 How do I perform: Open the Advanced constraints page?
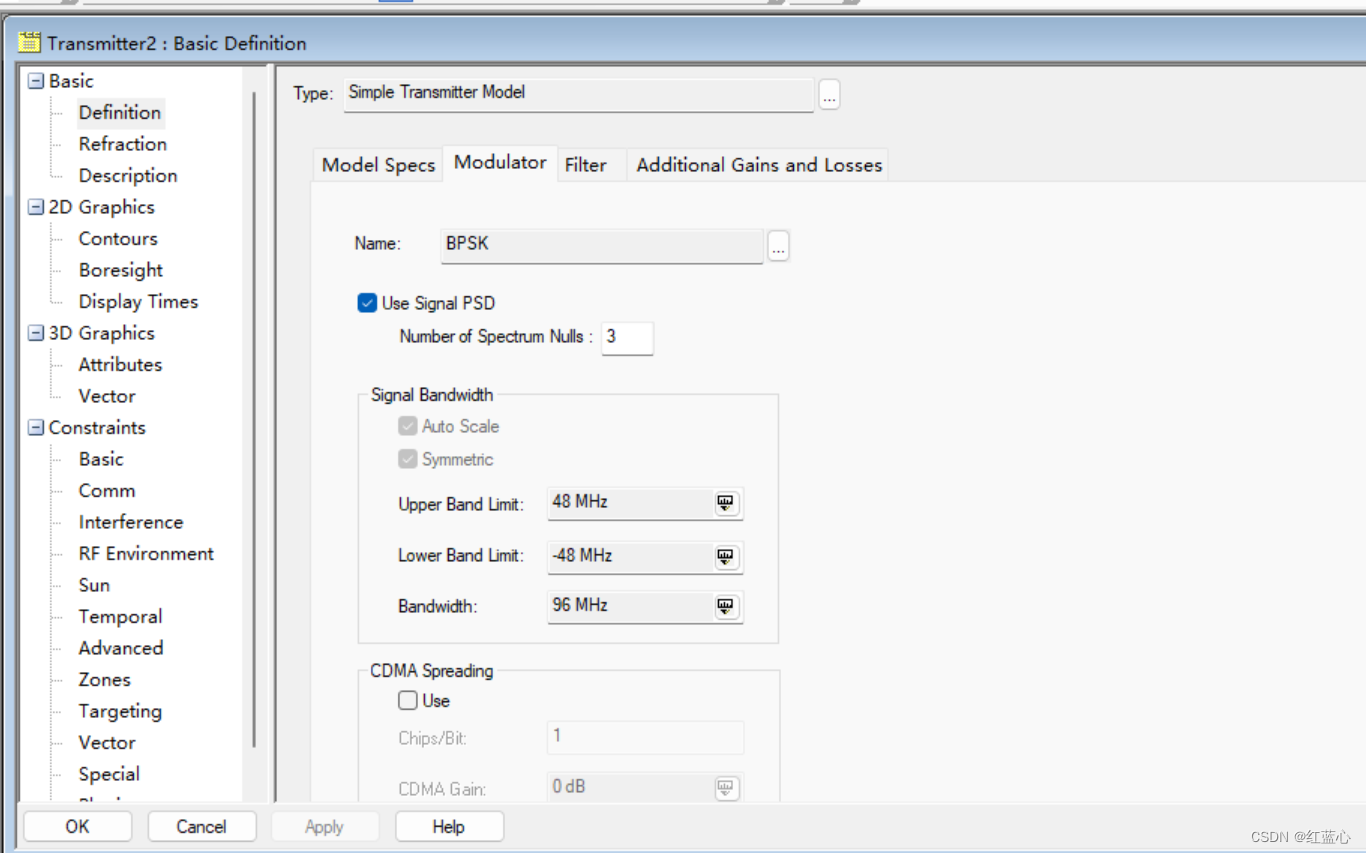pyautogui.click(x=121, y=648)
